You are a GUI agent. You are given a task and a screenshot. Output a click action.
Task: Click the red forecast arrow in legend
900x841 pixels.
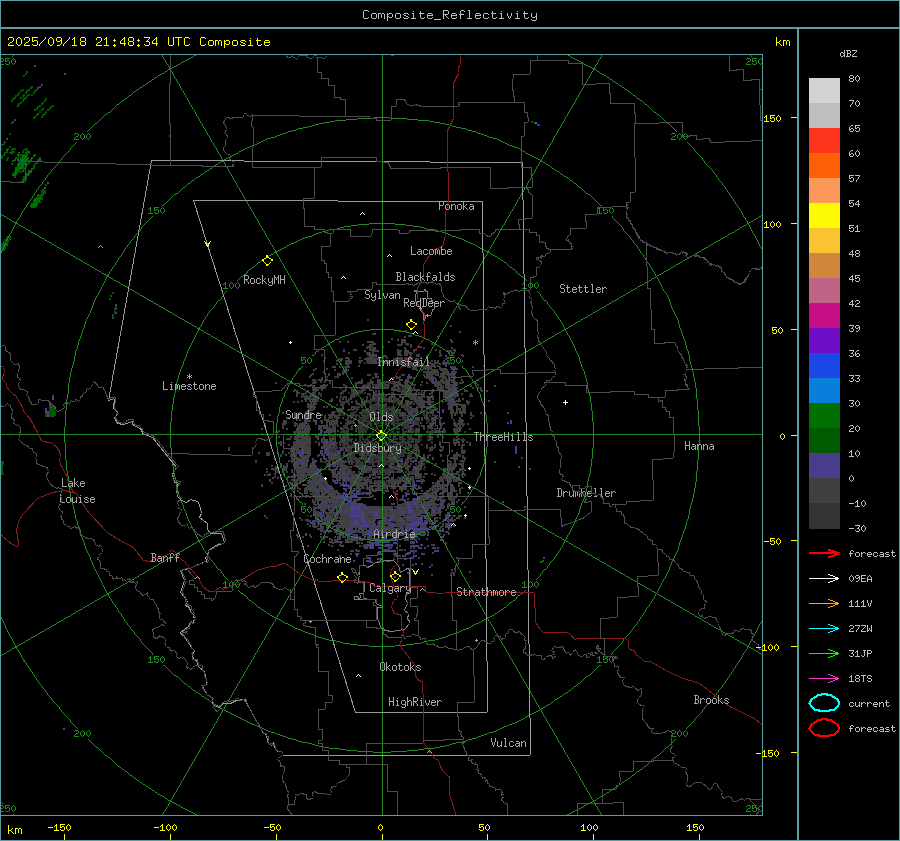point(823,553)
